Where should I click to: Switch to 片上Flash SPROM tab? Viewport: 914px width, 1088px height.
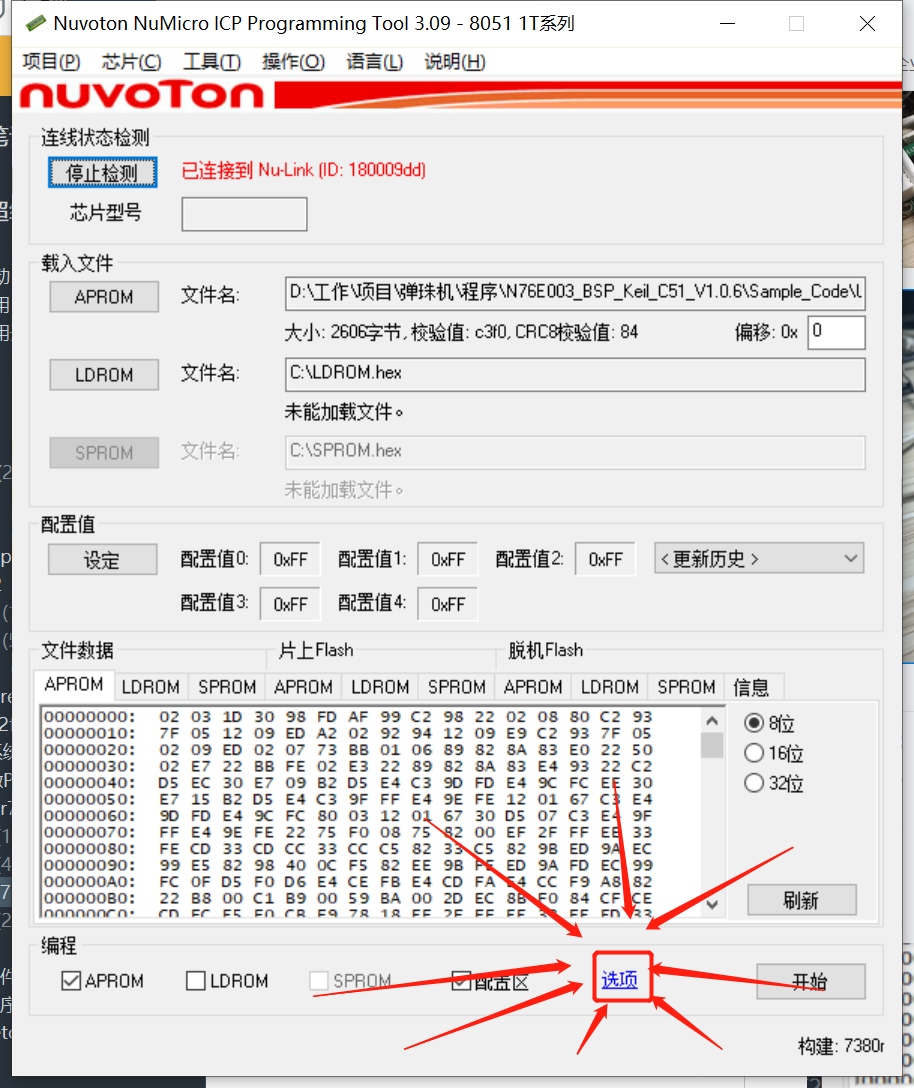click(x=457, y=687)
